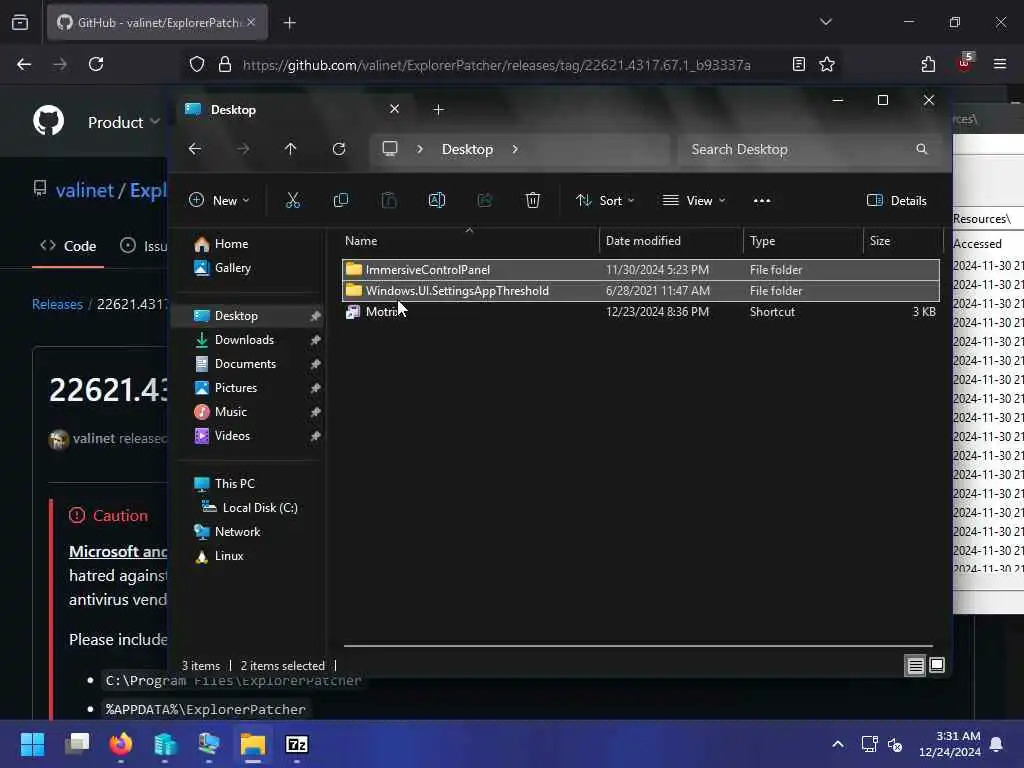Image resolution: width=1024 pixels, height=768 pixels.
Task: Open Linux in the navigation pane
Action: click(x=229, y=556)
